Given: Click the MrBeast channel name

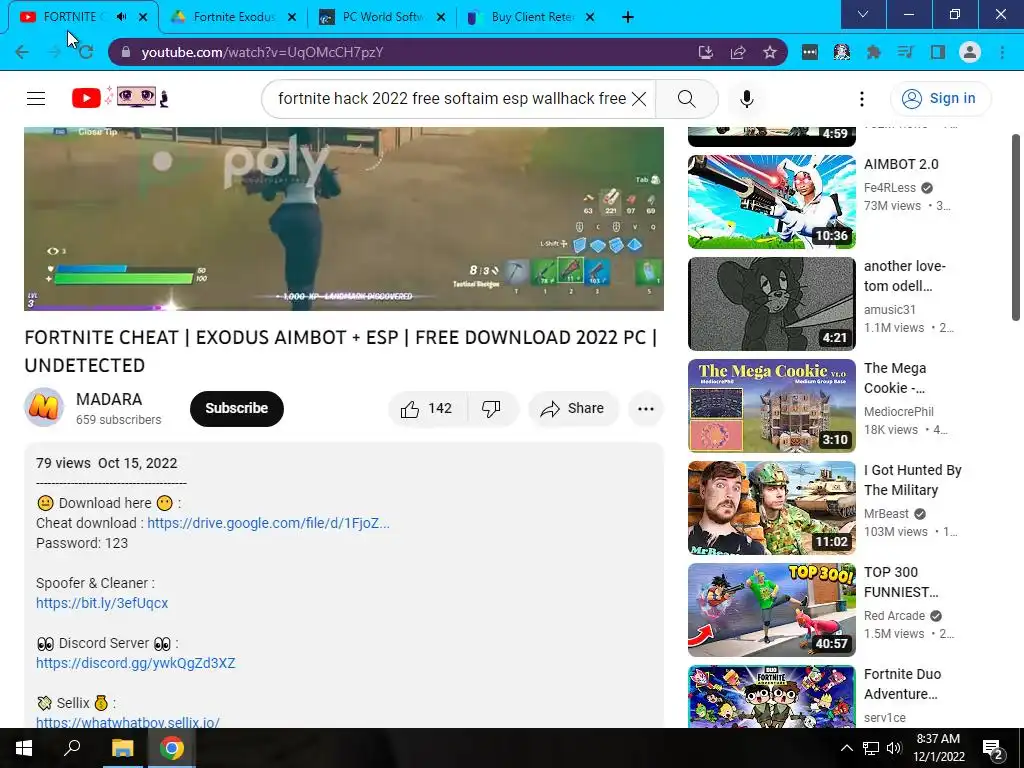Looking at the screenshot, I should pos(886,514).
